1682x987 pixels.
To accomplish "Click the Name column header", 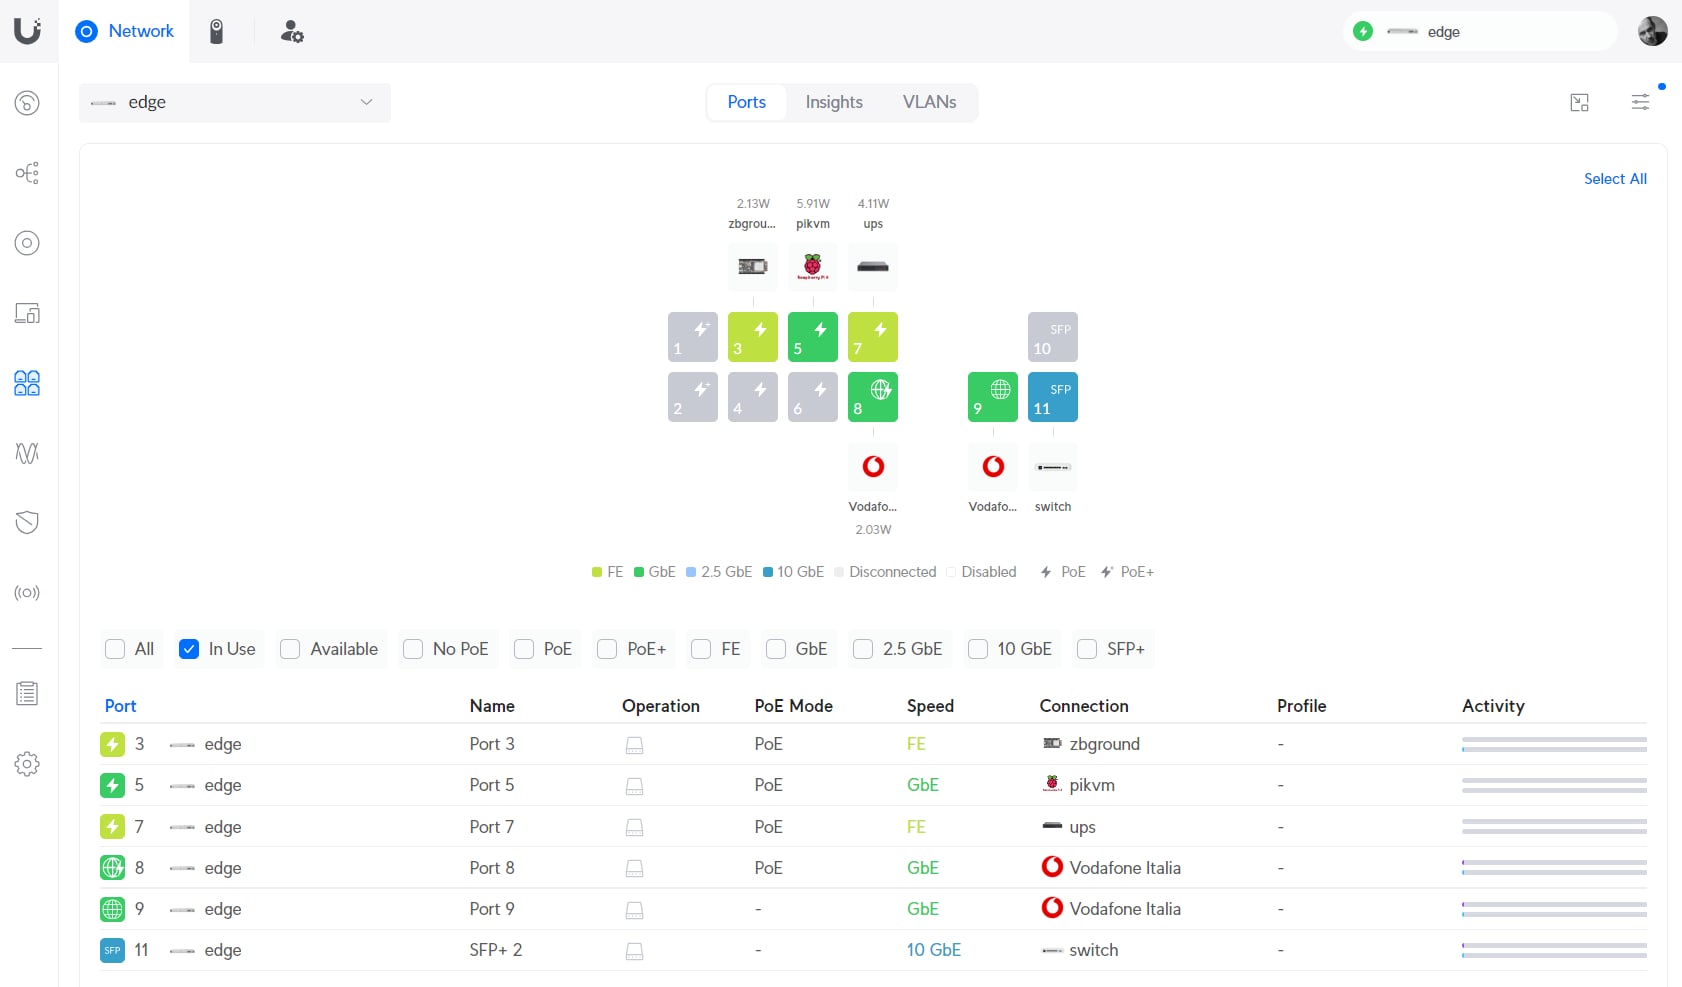I will coord(492,706).
